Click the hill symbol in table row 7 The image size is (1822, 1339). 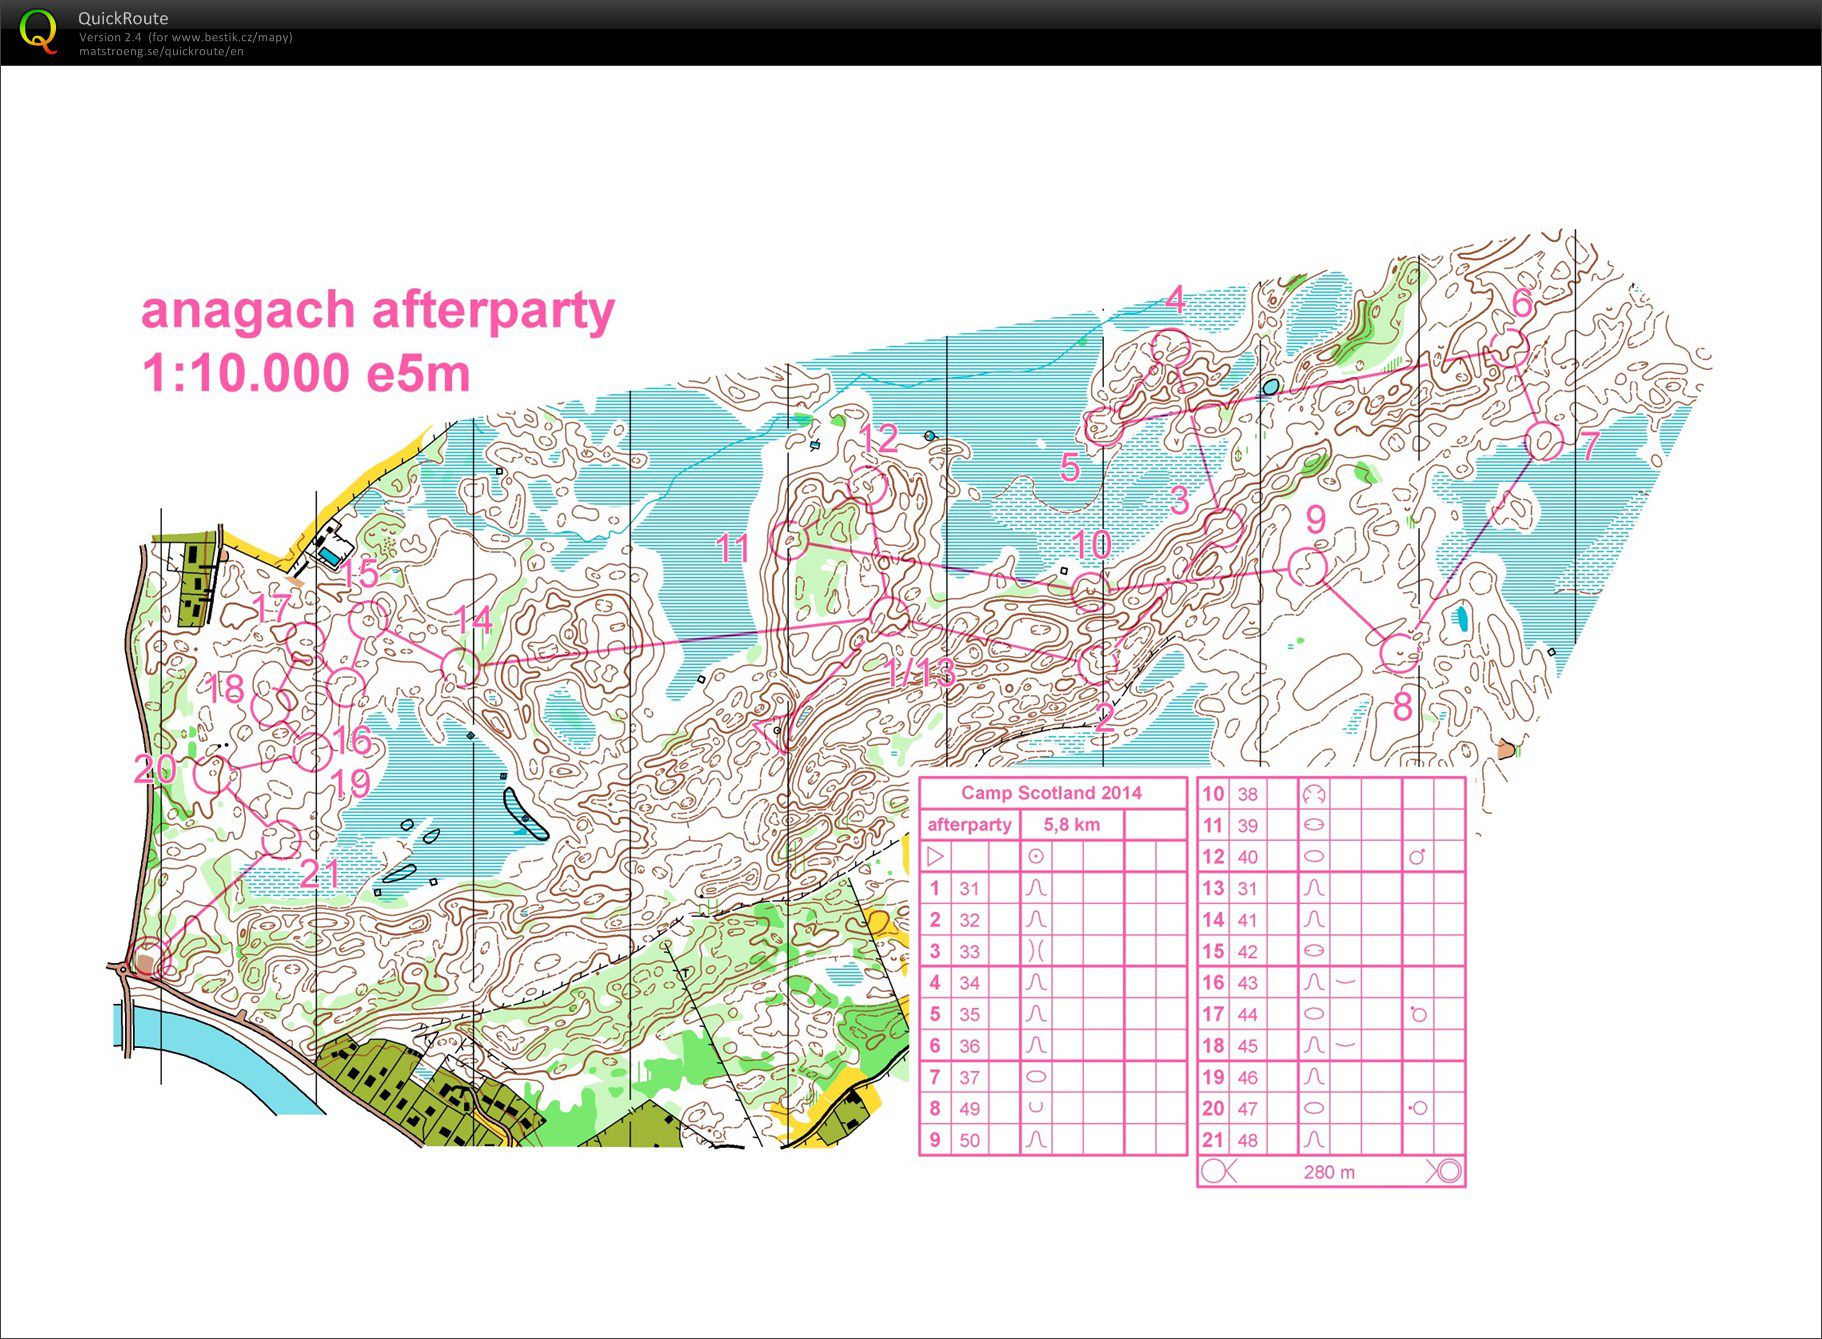1036,1077
